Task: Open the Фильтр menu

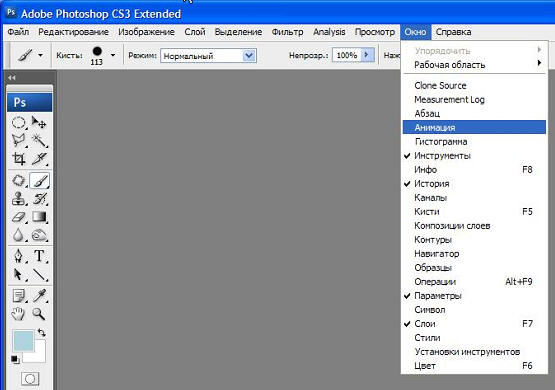Action: (x=287, y=32)
